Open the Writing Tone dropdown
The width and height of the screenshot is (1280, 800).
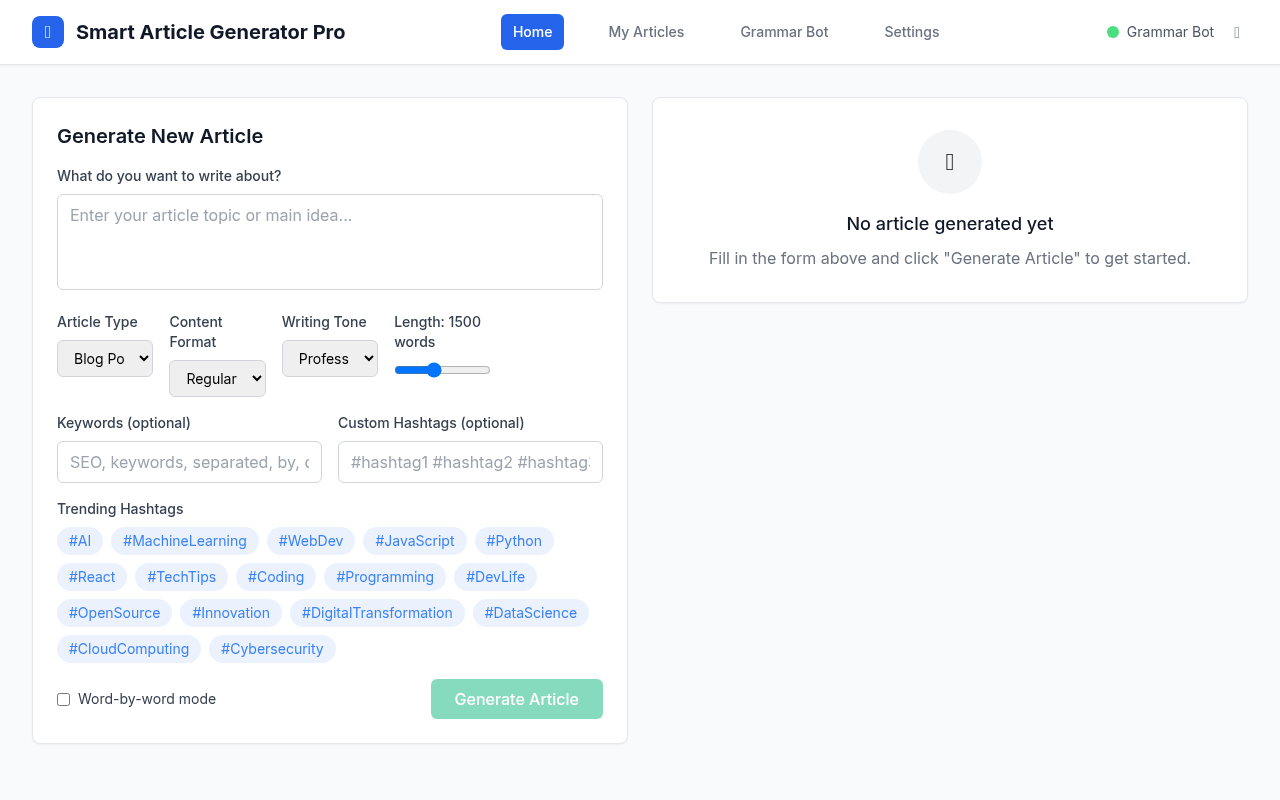pos(329,359)
